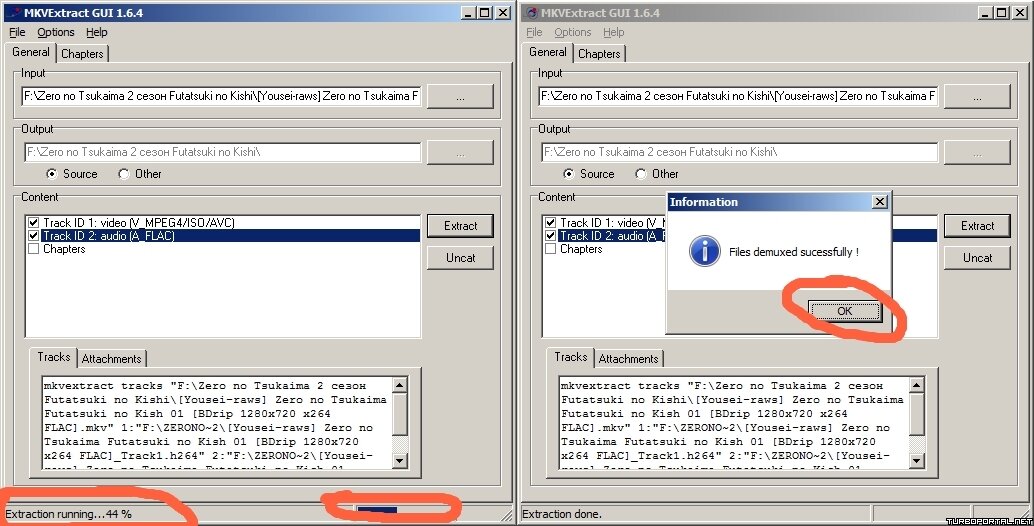The image size is (1034, 526).
Task: Check the Chapters box in left window
Action: tap(34, 248)
